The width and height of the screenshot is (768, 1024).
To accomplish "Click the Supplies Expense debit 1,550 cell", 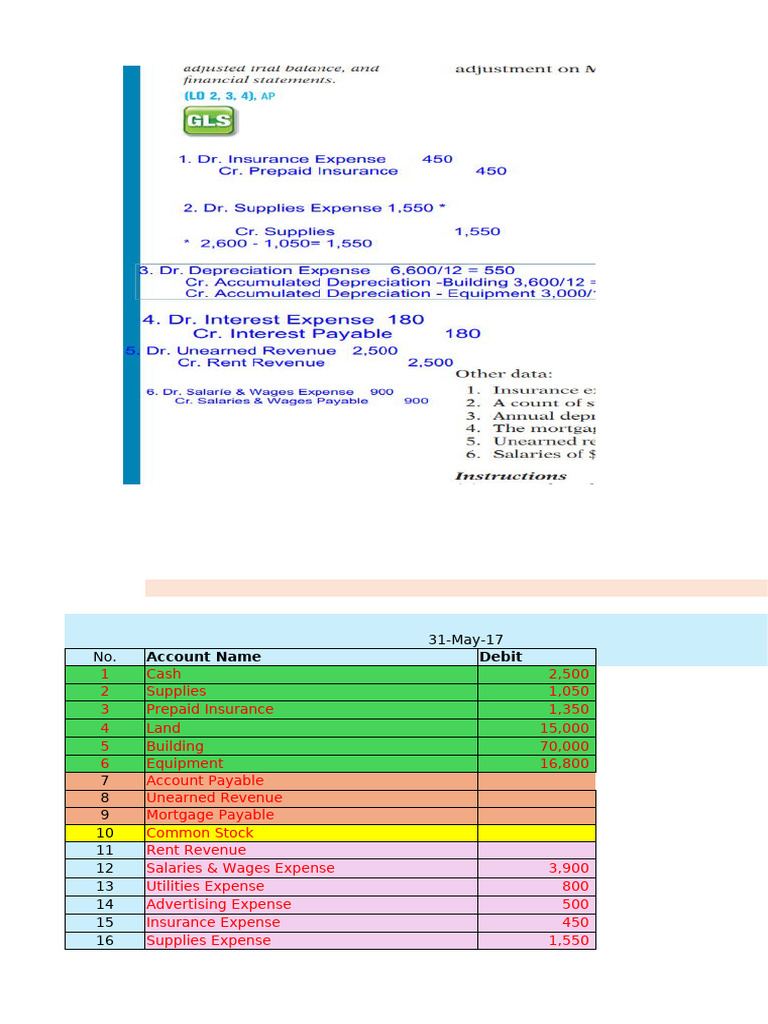I will pos(537,940).
